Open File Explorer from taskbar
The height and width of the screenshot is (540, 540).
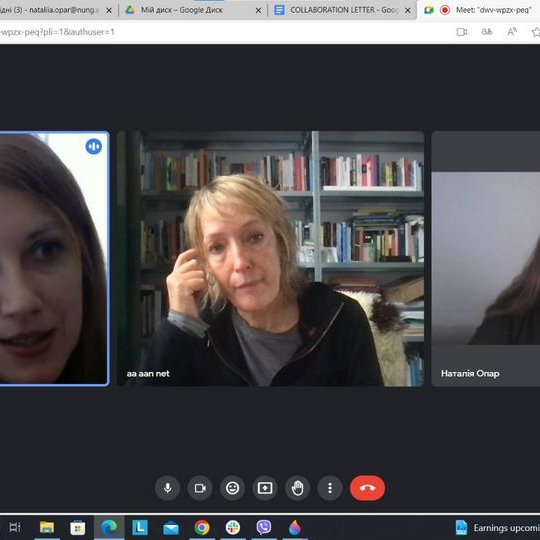[x=47, y=527]
